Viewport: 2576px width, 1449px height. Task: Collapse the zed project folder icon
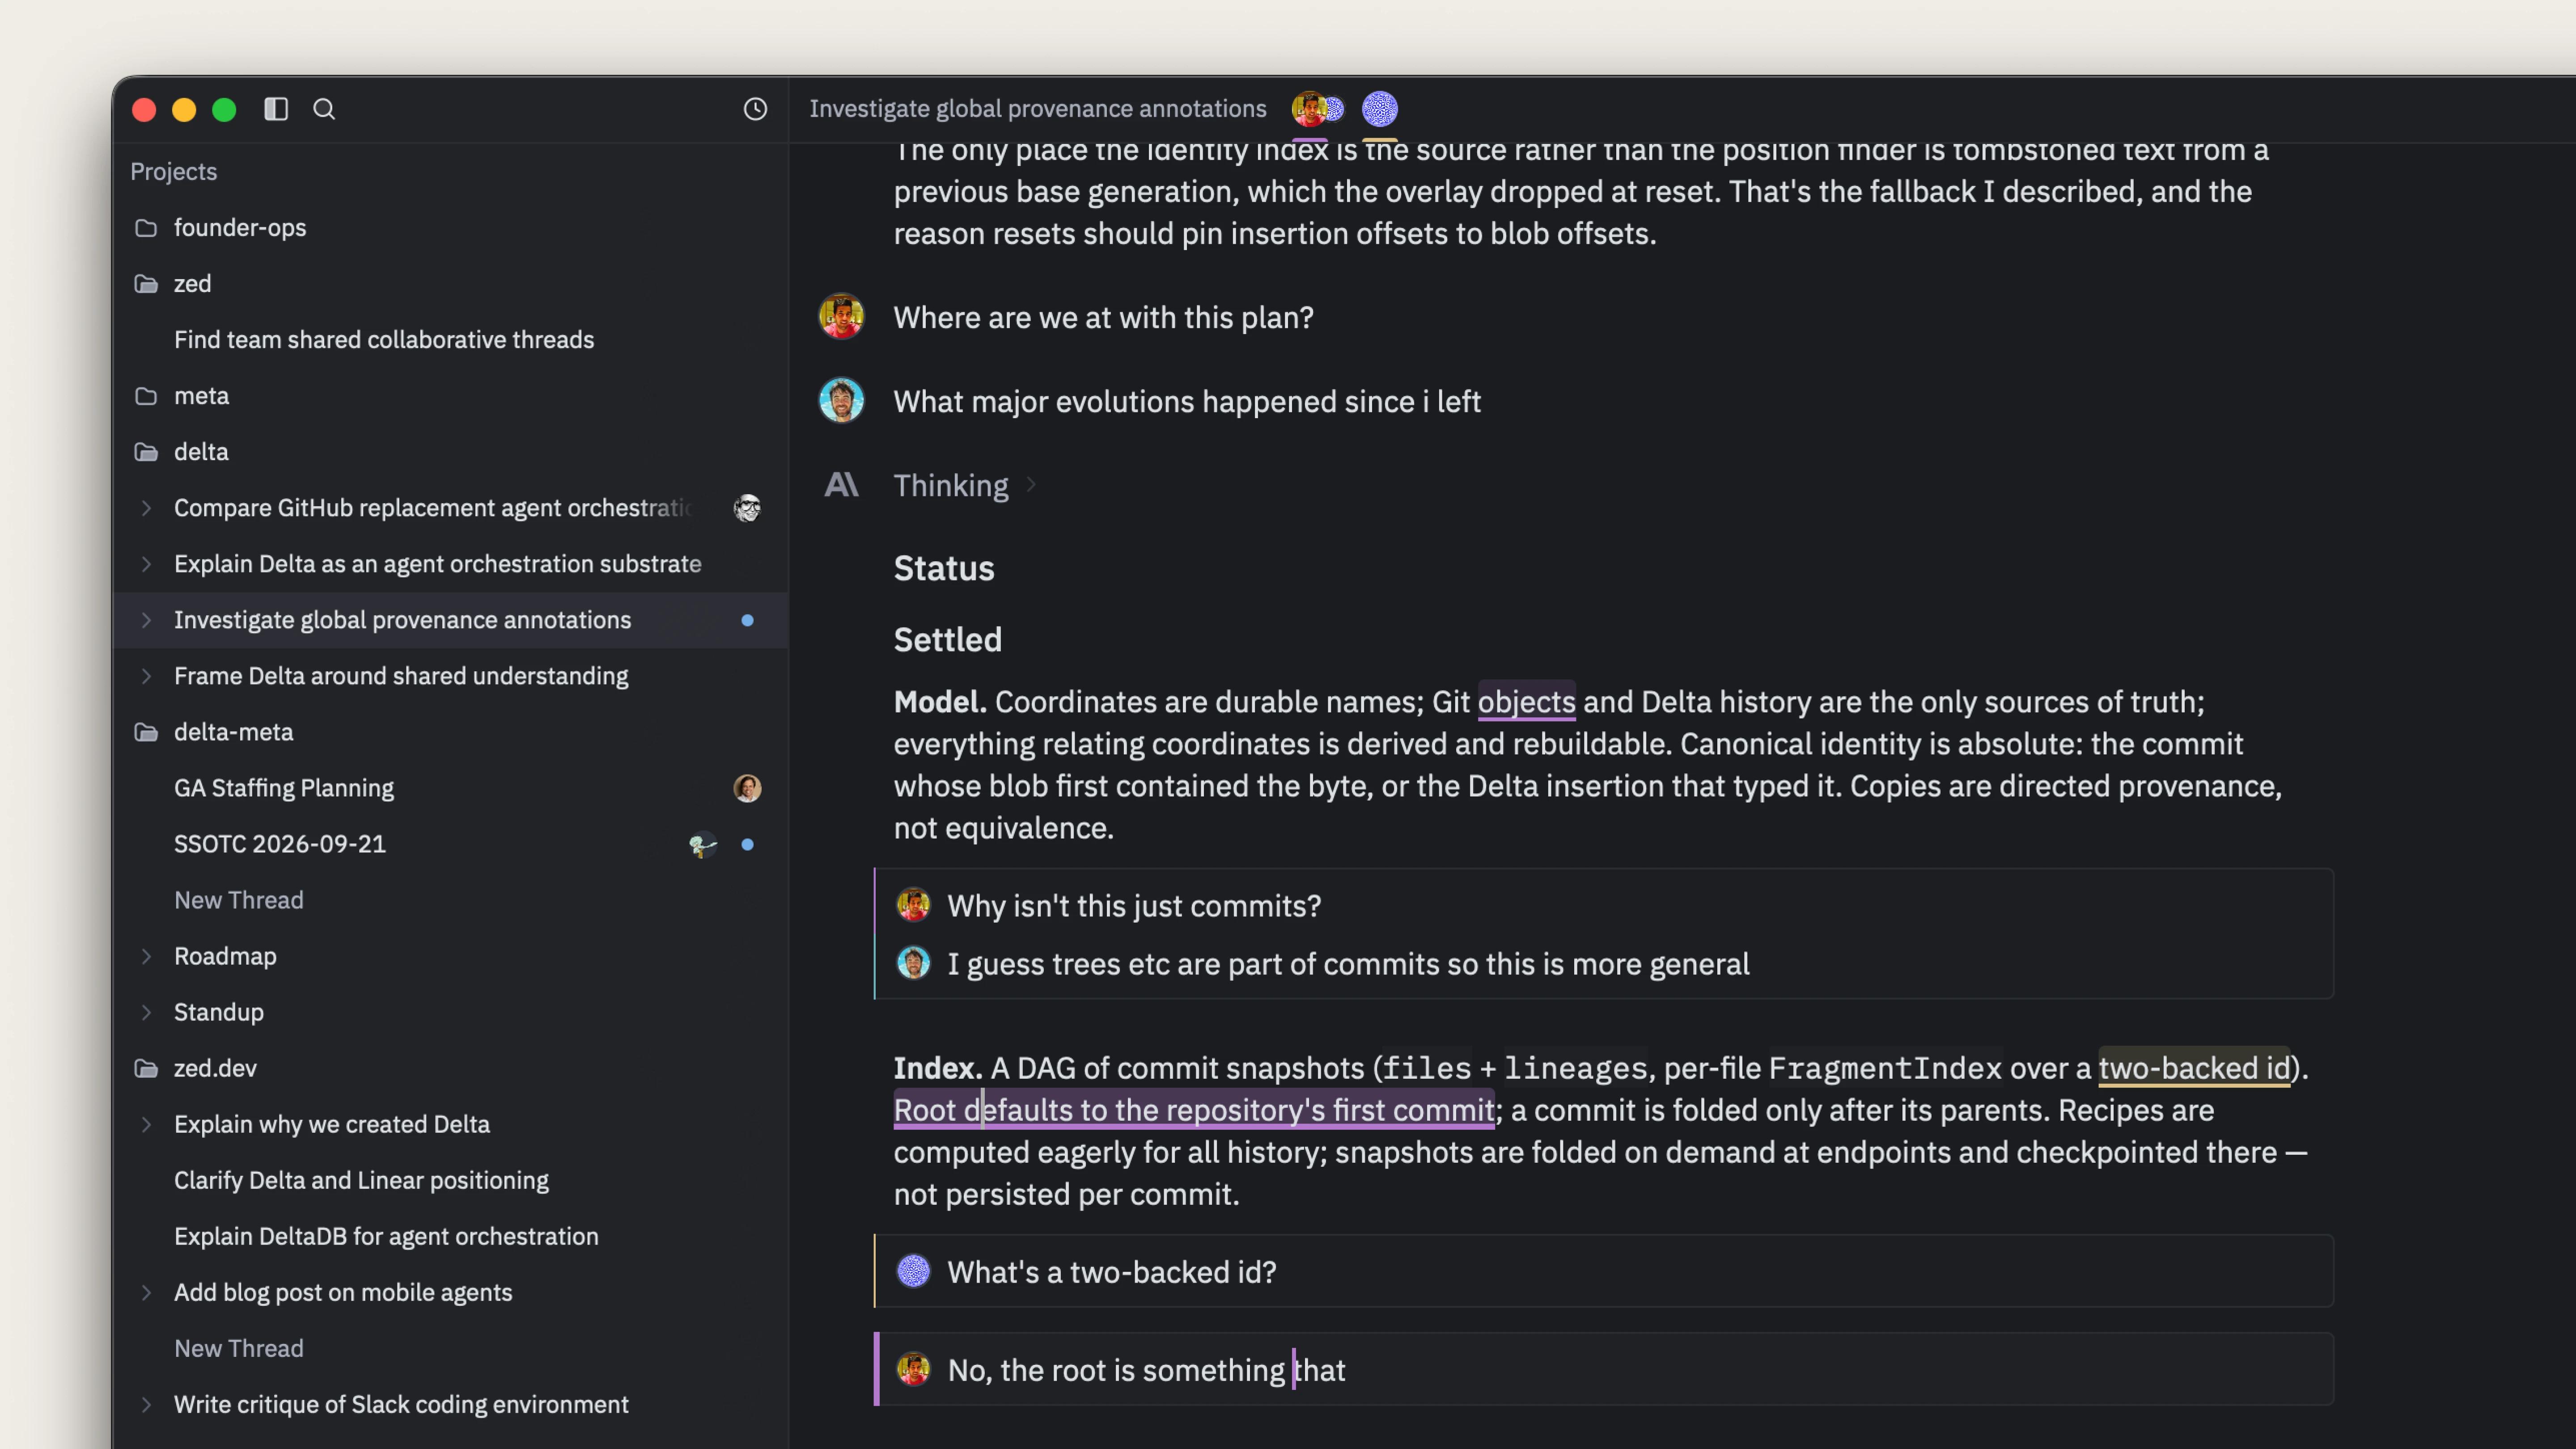[x=146, y=284]
